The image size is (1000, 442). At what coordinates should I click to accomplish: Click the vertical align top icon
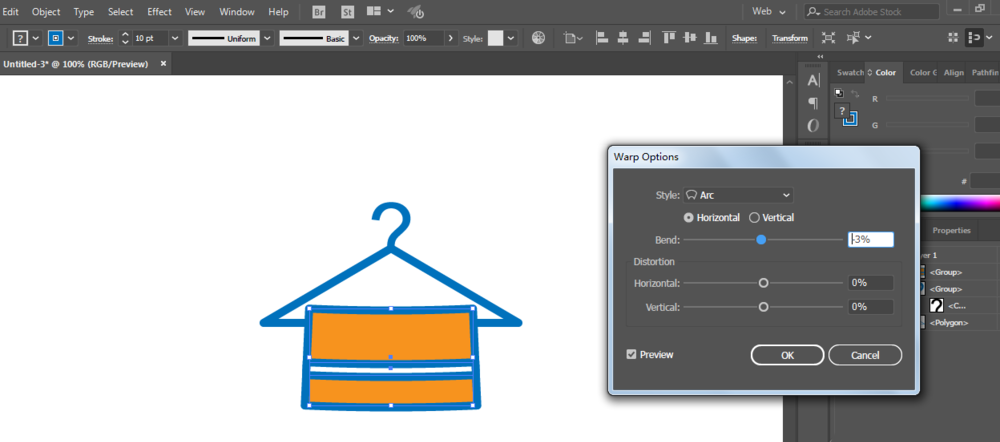[x=667, y=38]
